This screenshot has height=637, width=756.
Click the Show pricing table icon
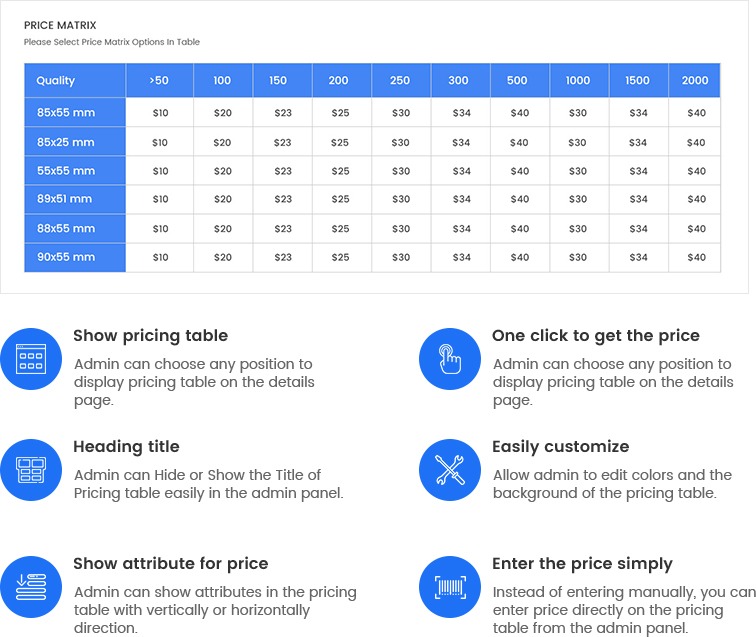[x=31, y=359]
